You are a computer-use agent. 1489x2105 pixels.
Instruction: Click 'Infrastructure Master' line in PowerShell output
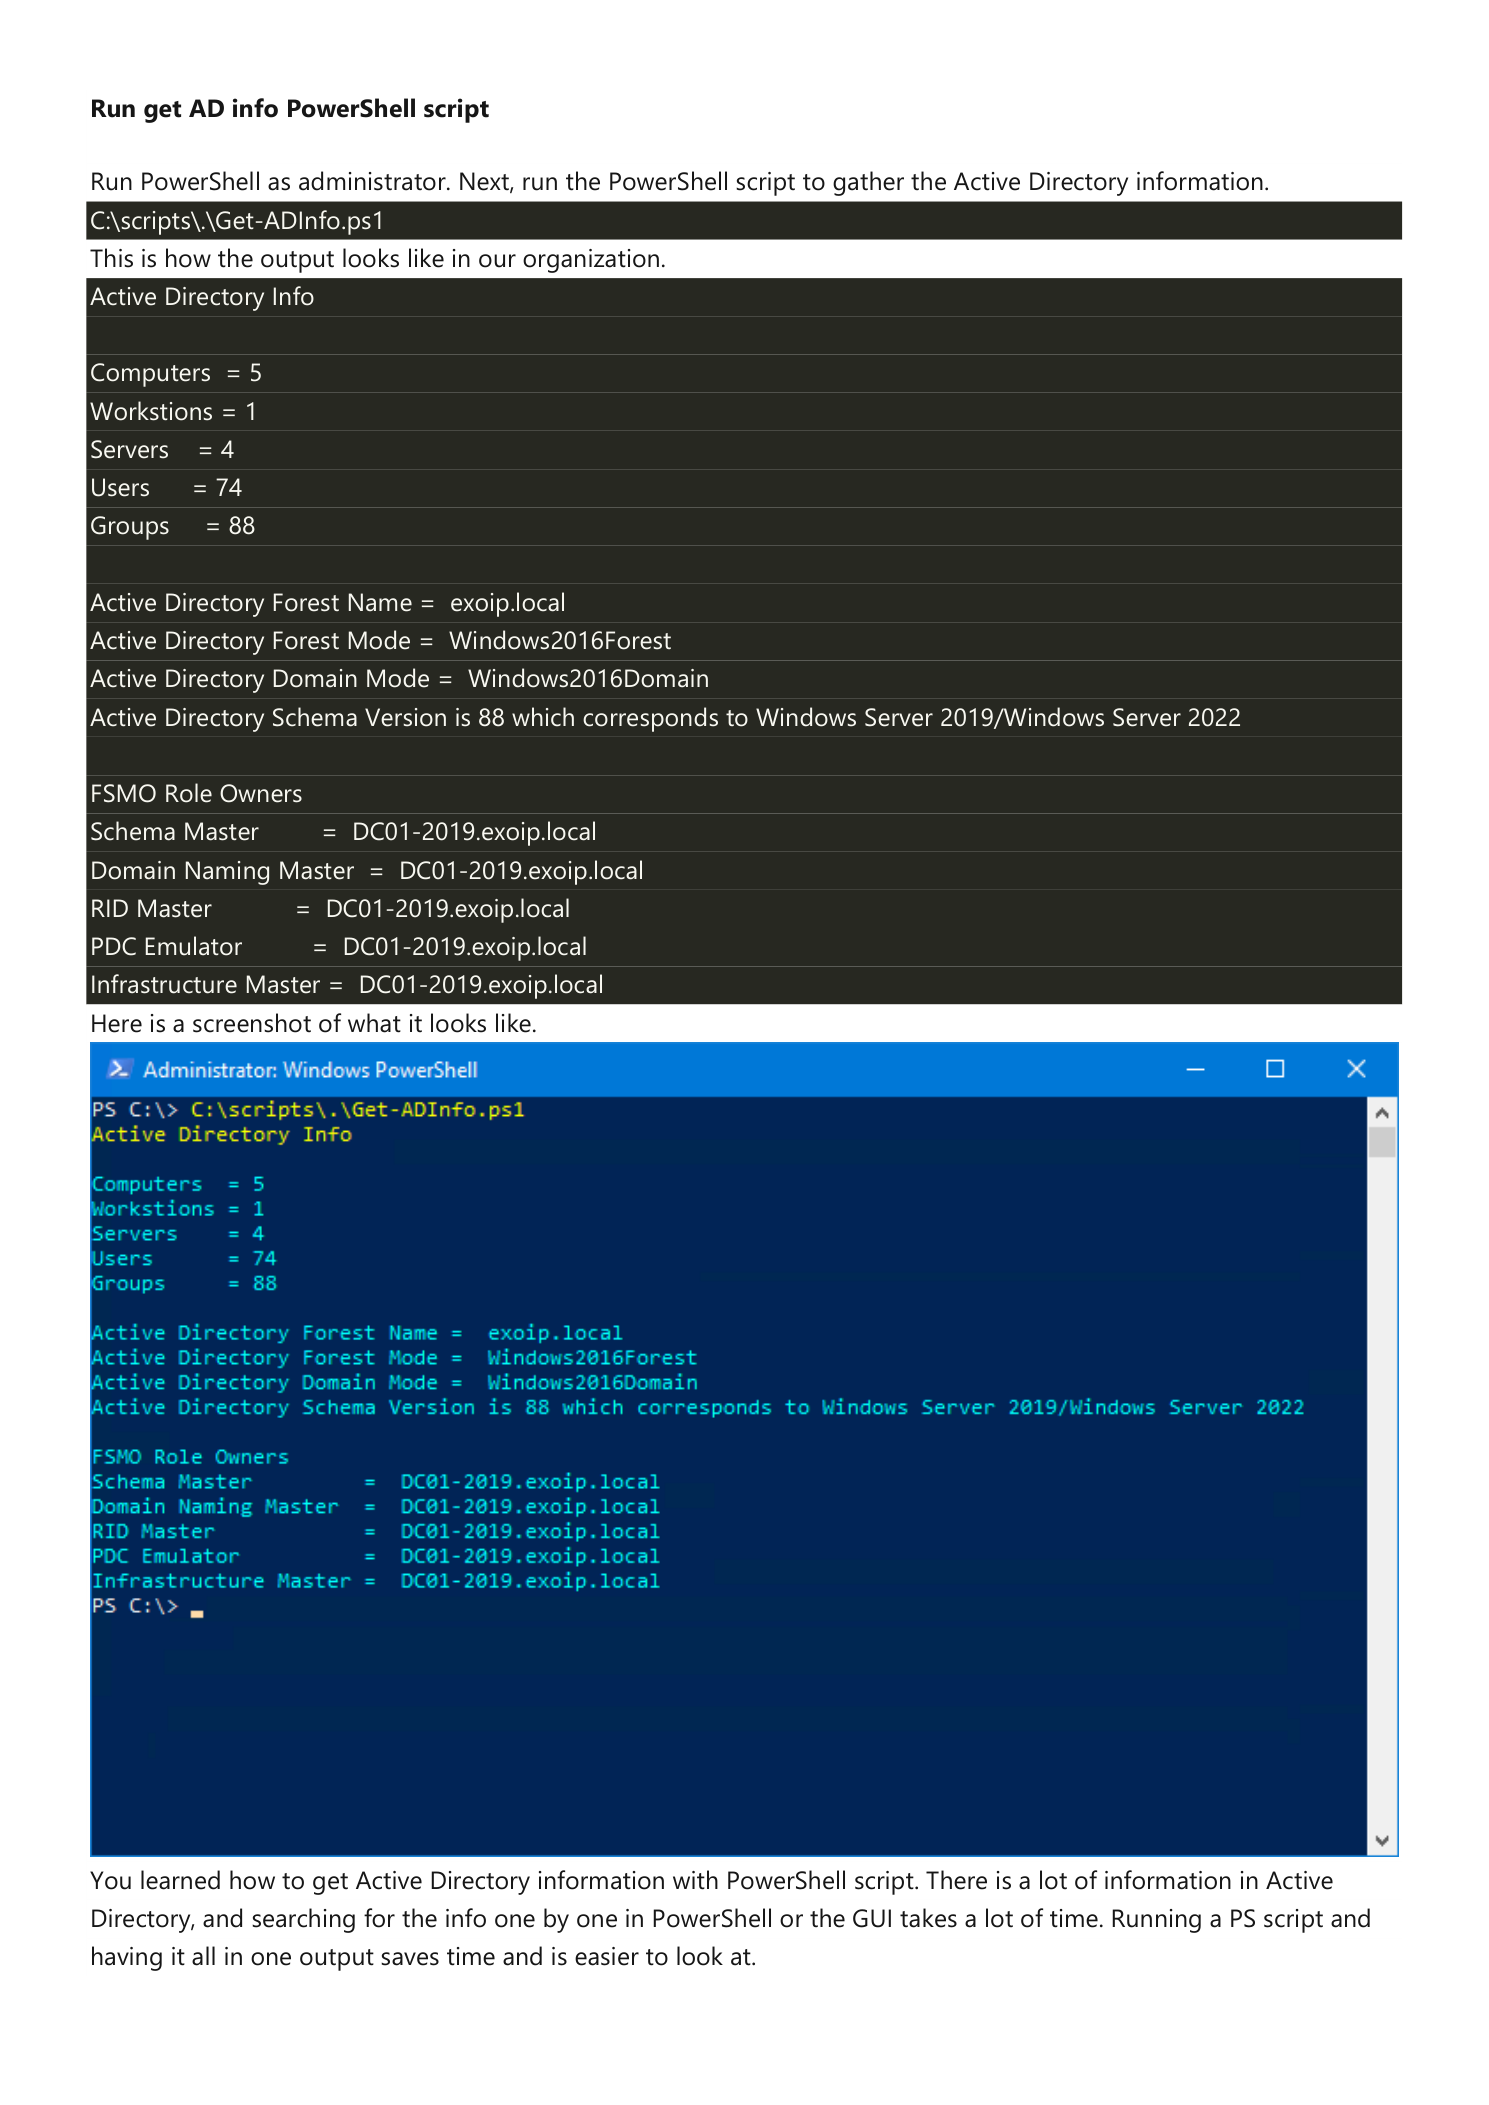pyautogui.click(x=376, y=1581)
